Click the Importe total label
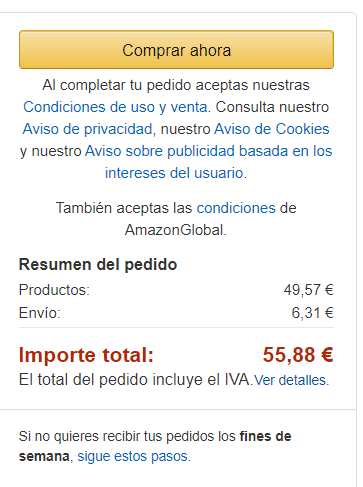 86,355
